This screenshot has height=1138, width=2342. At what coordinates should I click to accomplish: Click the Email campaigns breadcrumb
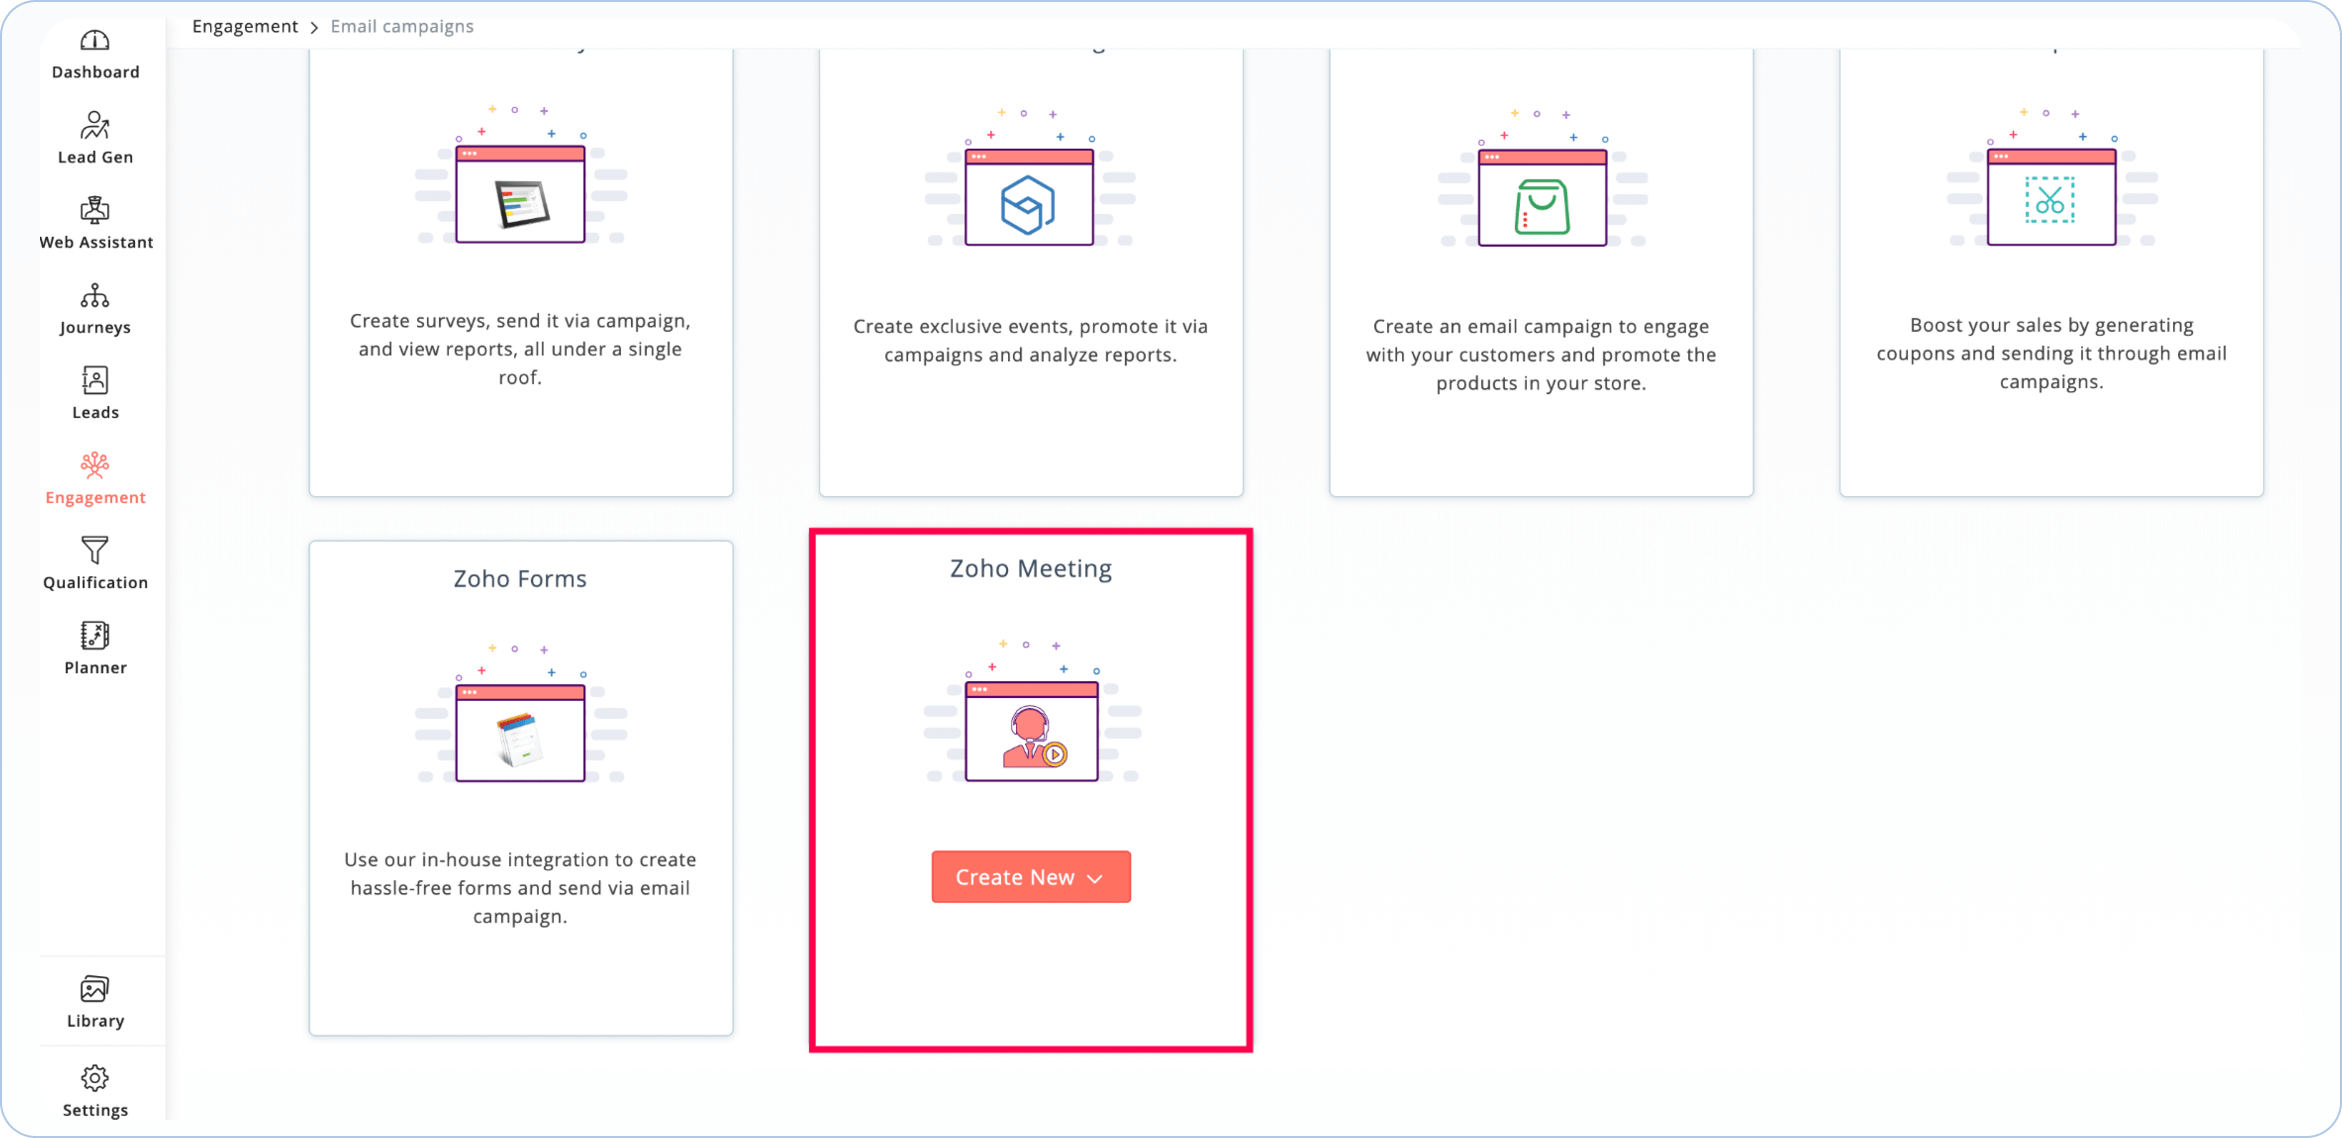(402, 27)
